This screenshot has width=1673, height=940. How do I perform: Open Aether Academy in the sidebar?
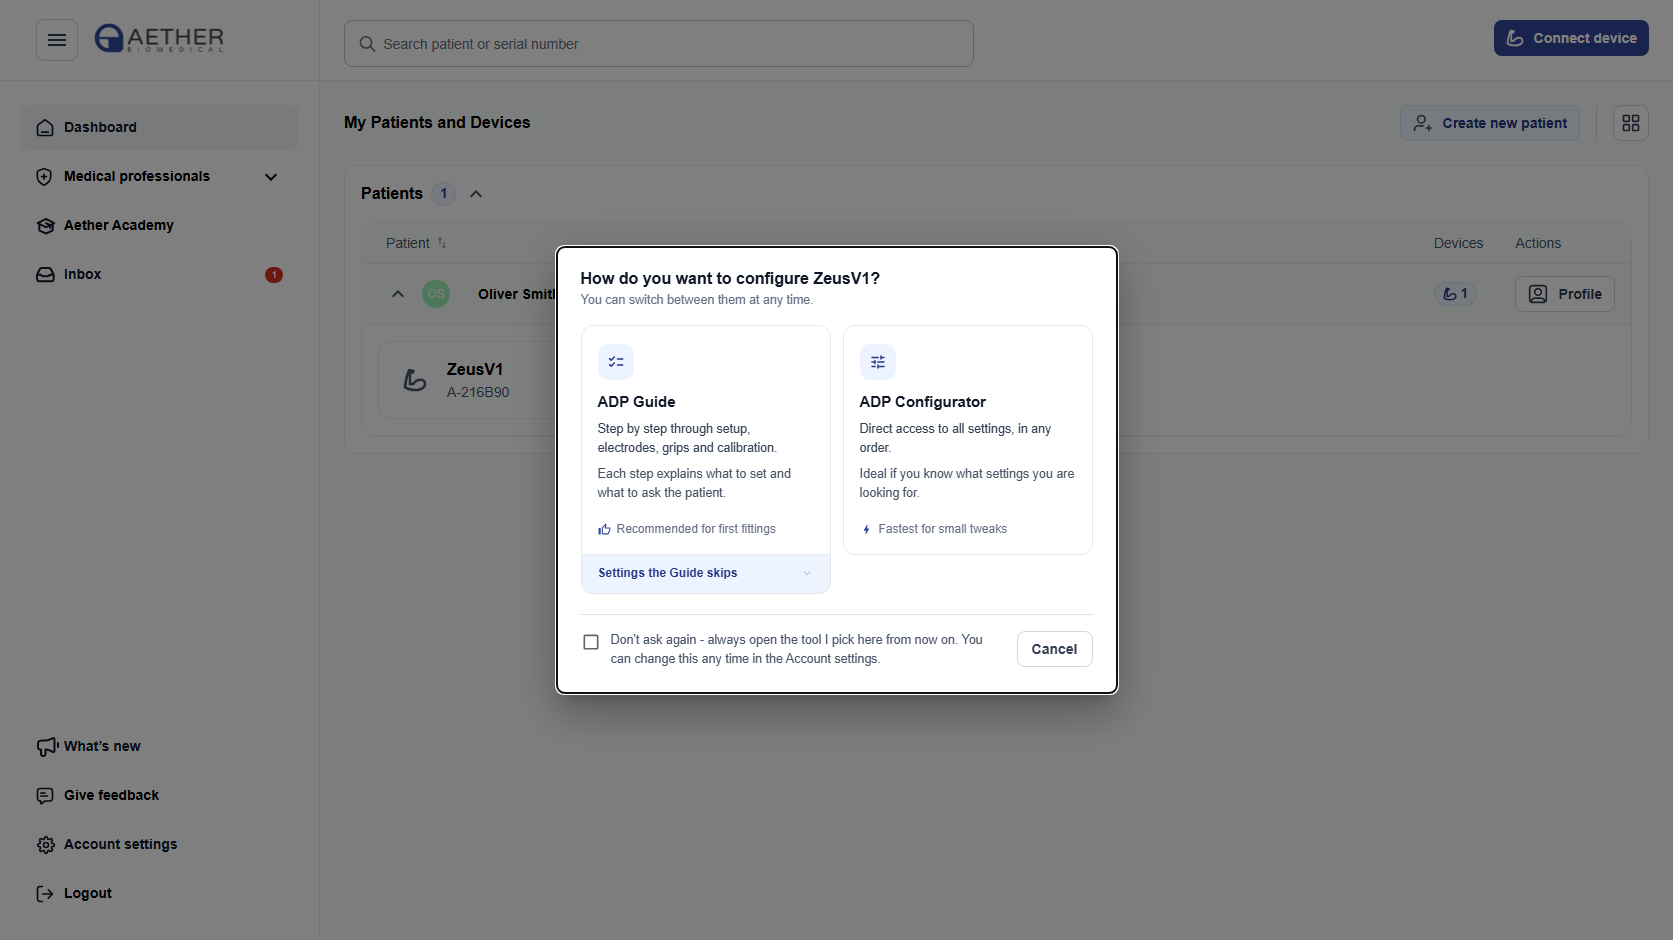[159, 225]
